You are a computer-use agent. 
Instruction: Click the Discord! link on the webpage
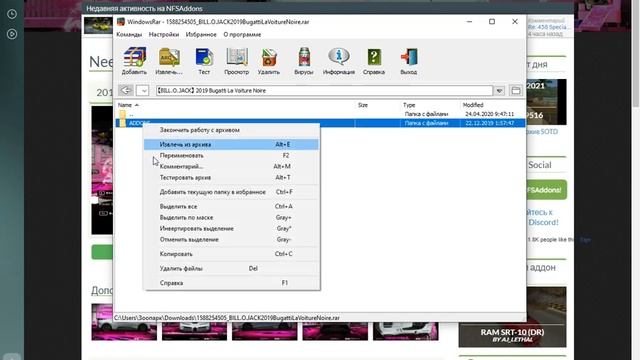point(543,222)
